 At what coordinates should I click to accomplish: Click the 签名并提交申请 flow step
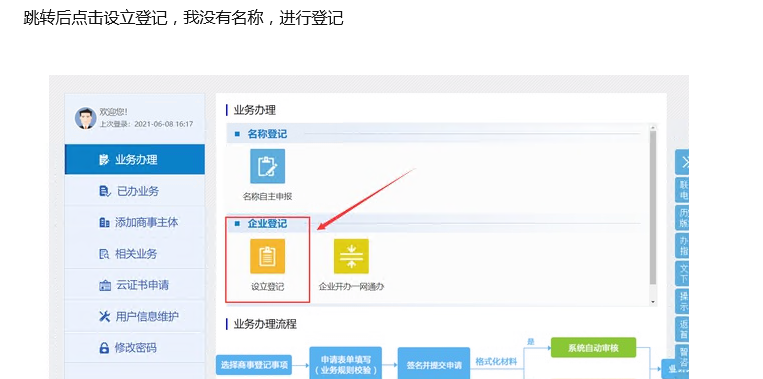(434, 364)
